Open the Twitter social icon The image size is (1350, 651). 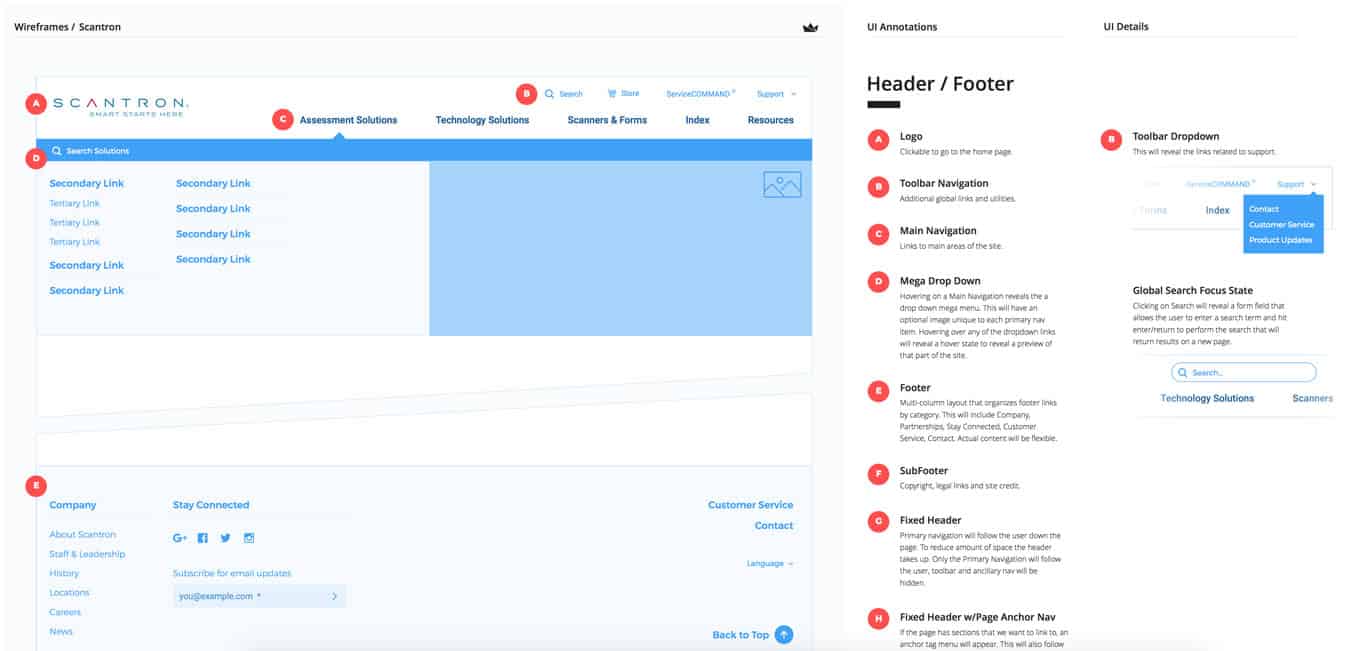click(226, 538)
